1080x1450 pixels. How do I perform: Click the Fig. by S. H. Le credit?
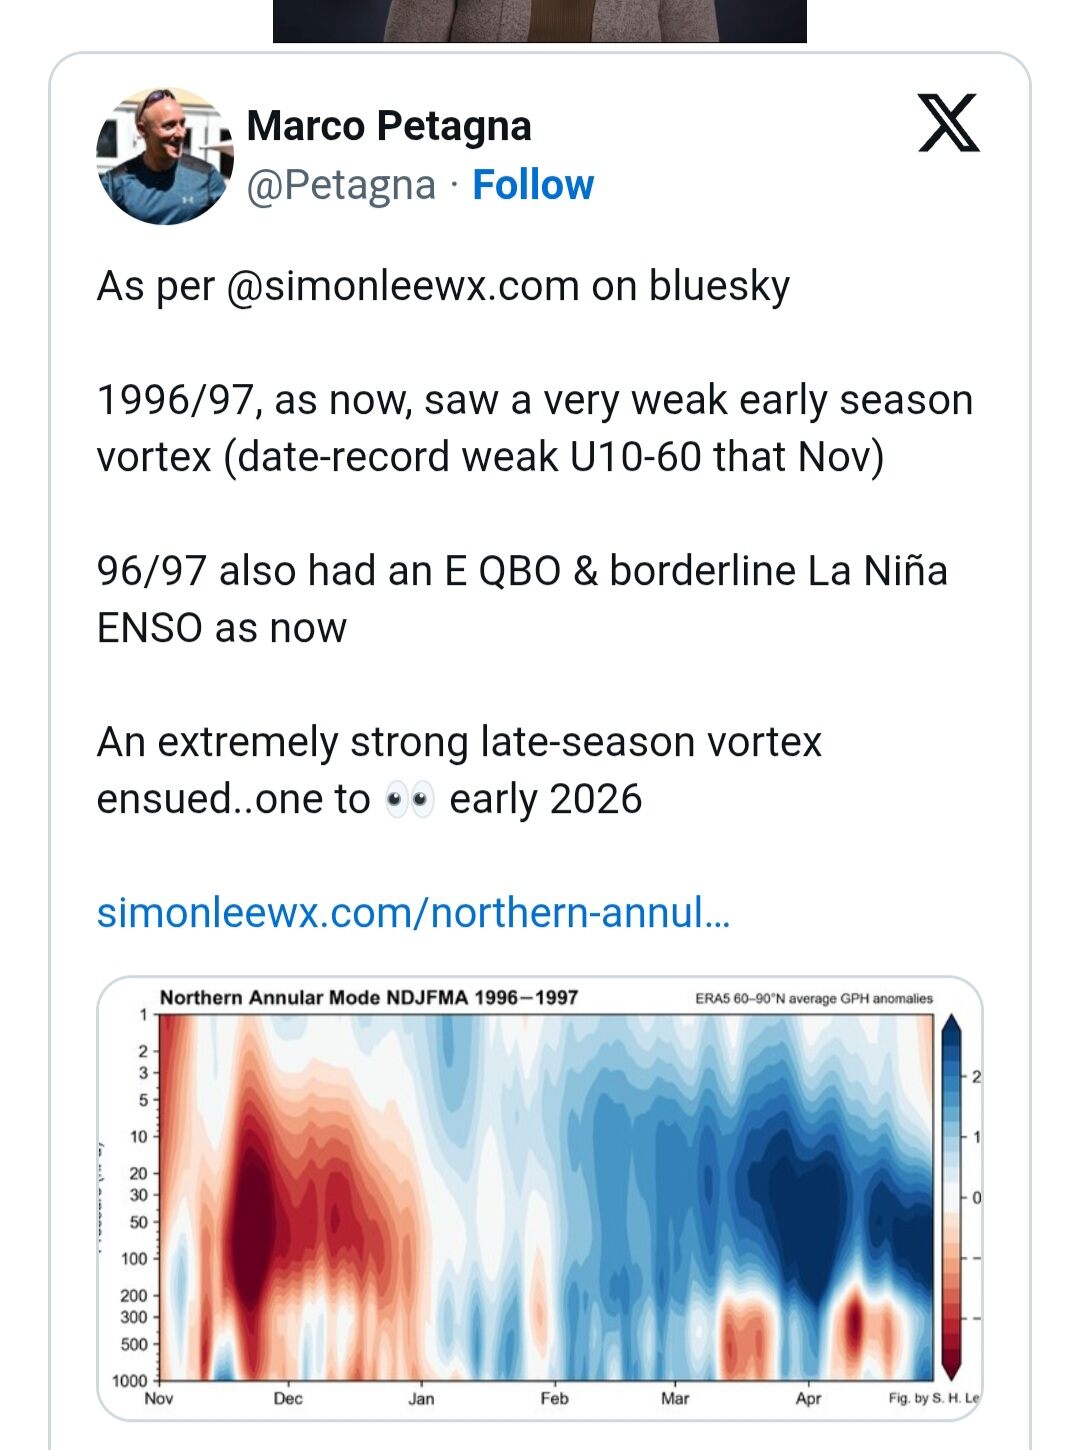tap(933, 1398)
